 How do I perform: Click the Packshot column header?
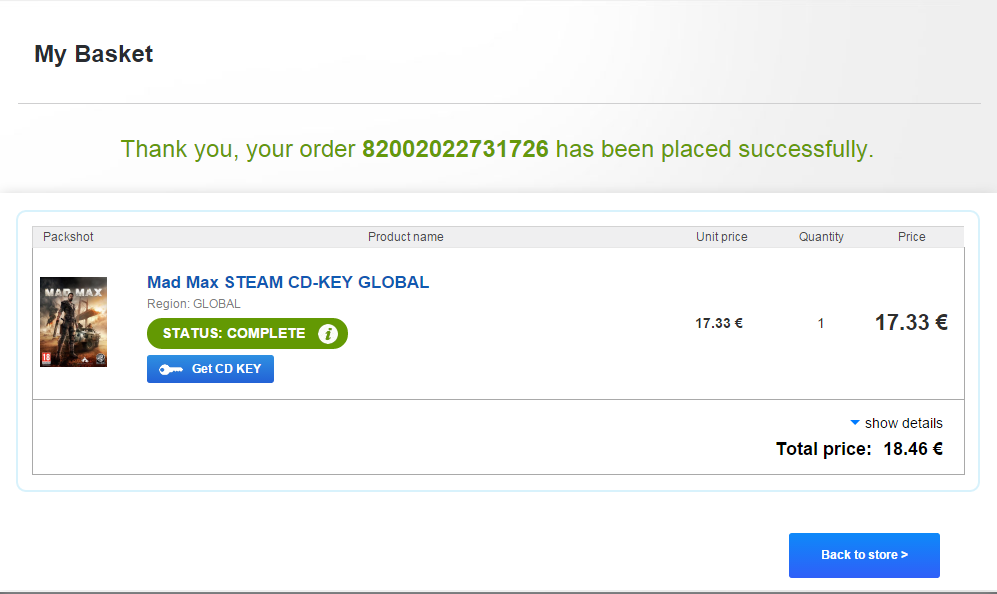68,237
